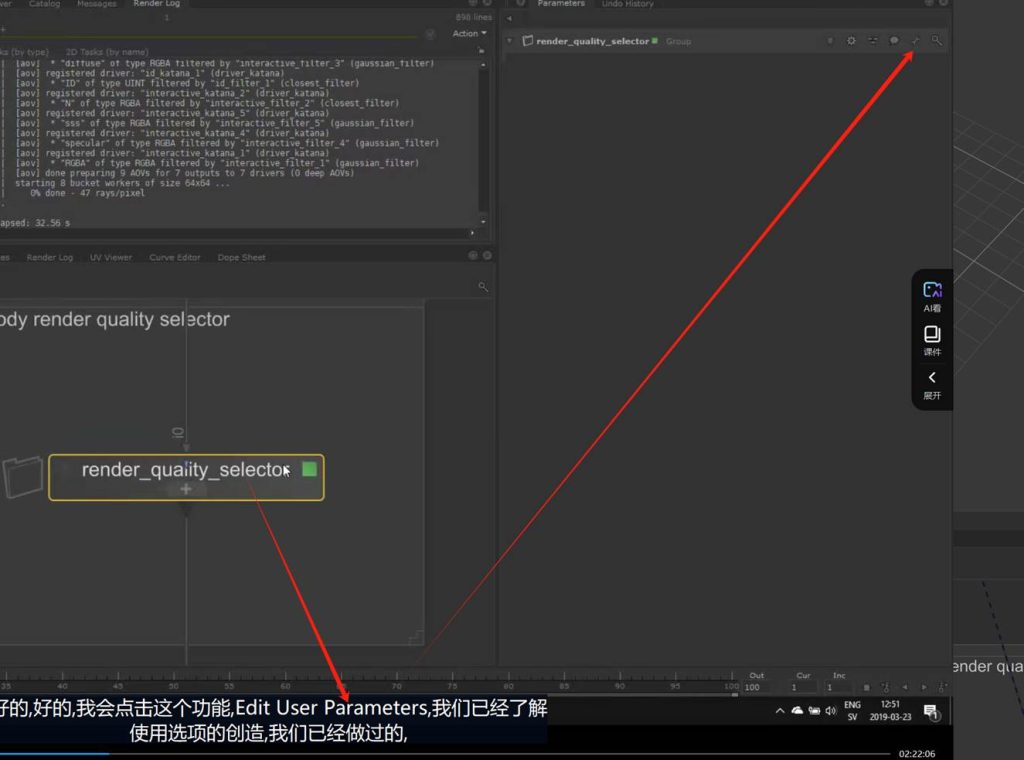
Task: Click the video playback progress bar
Action: [450, 753]
